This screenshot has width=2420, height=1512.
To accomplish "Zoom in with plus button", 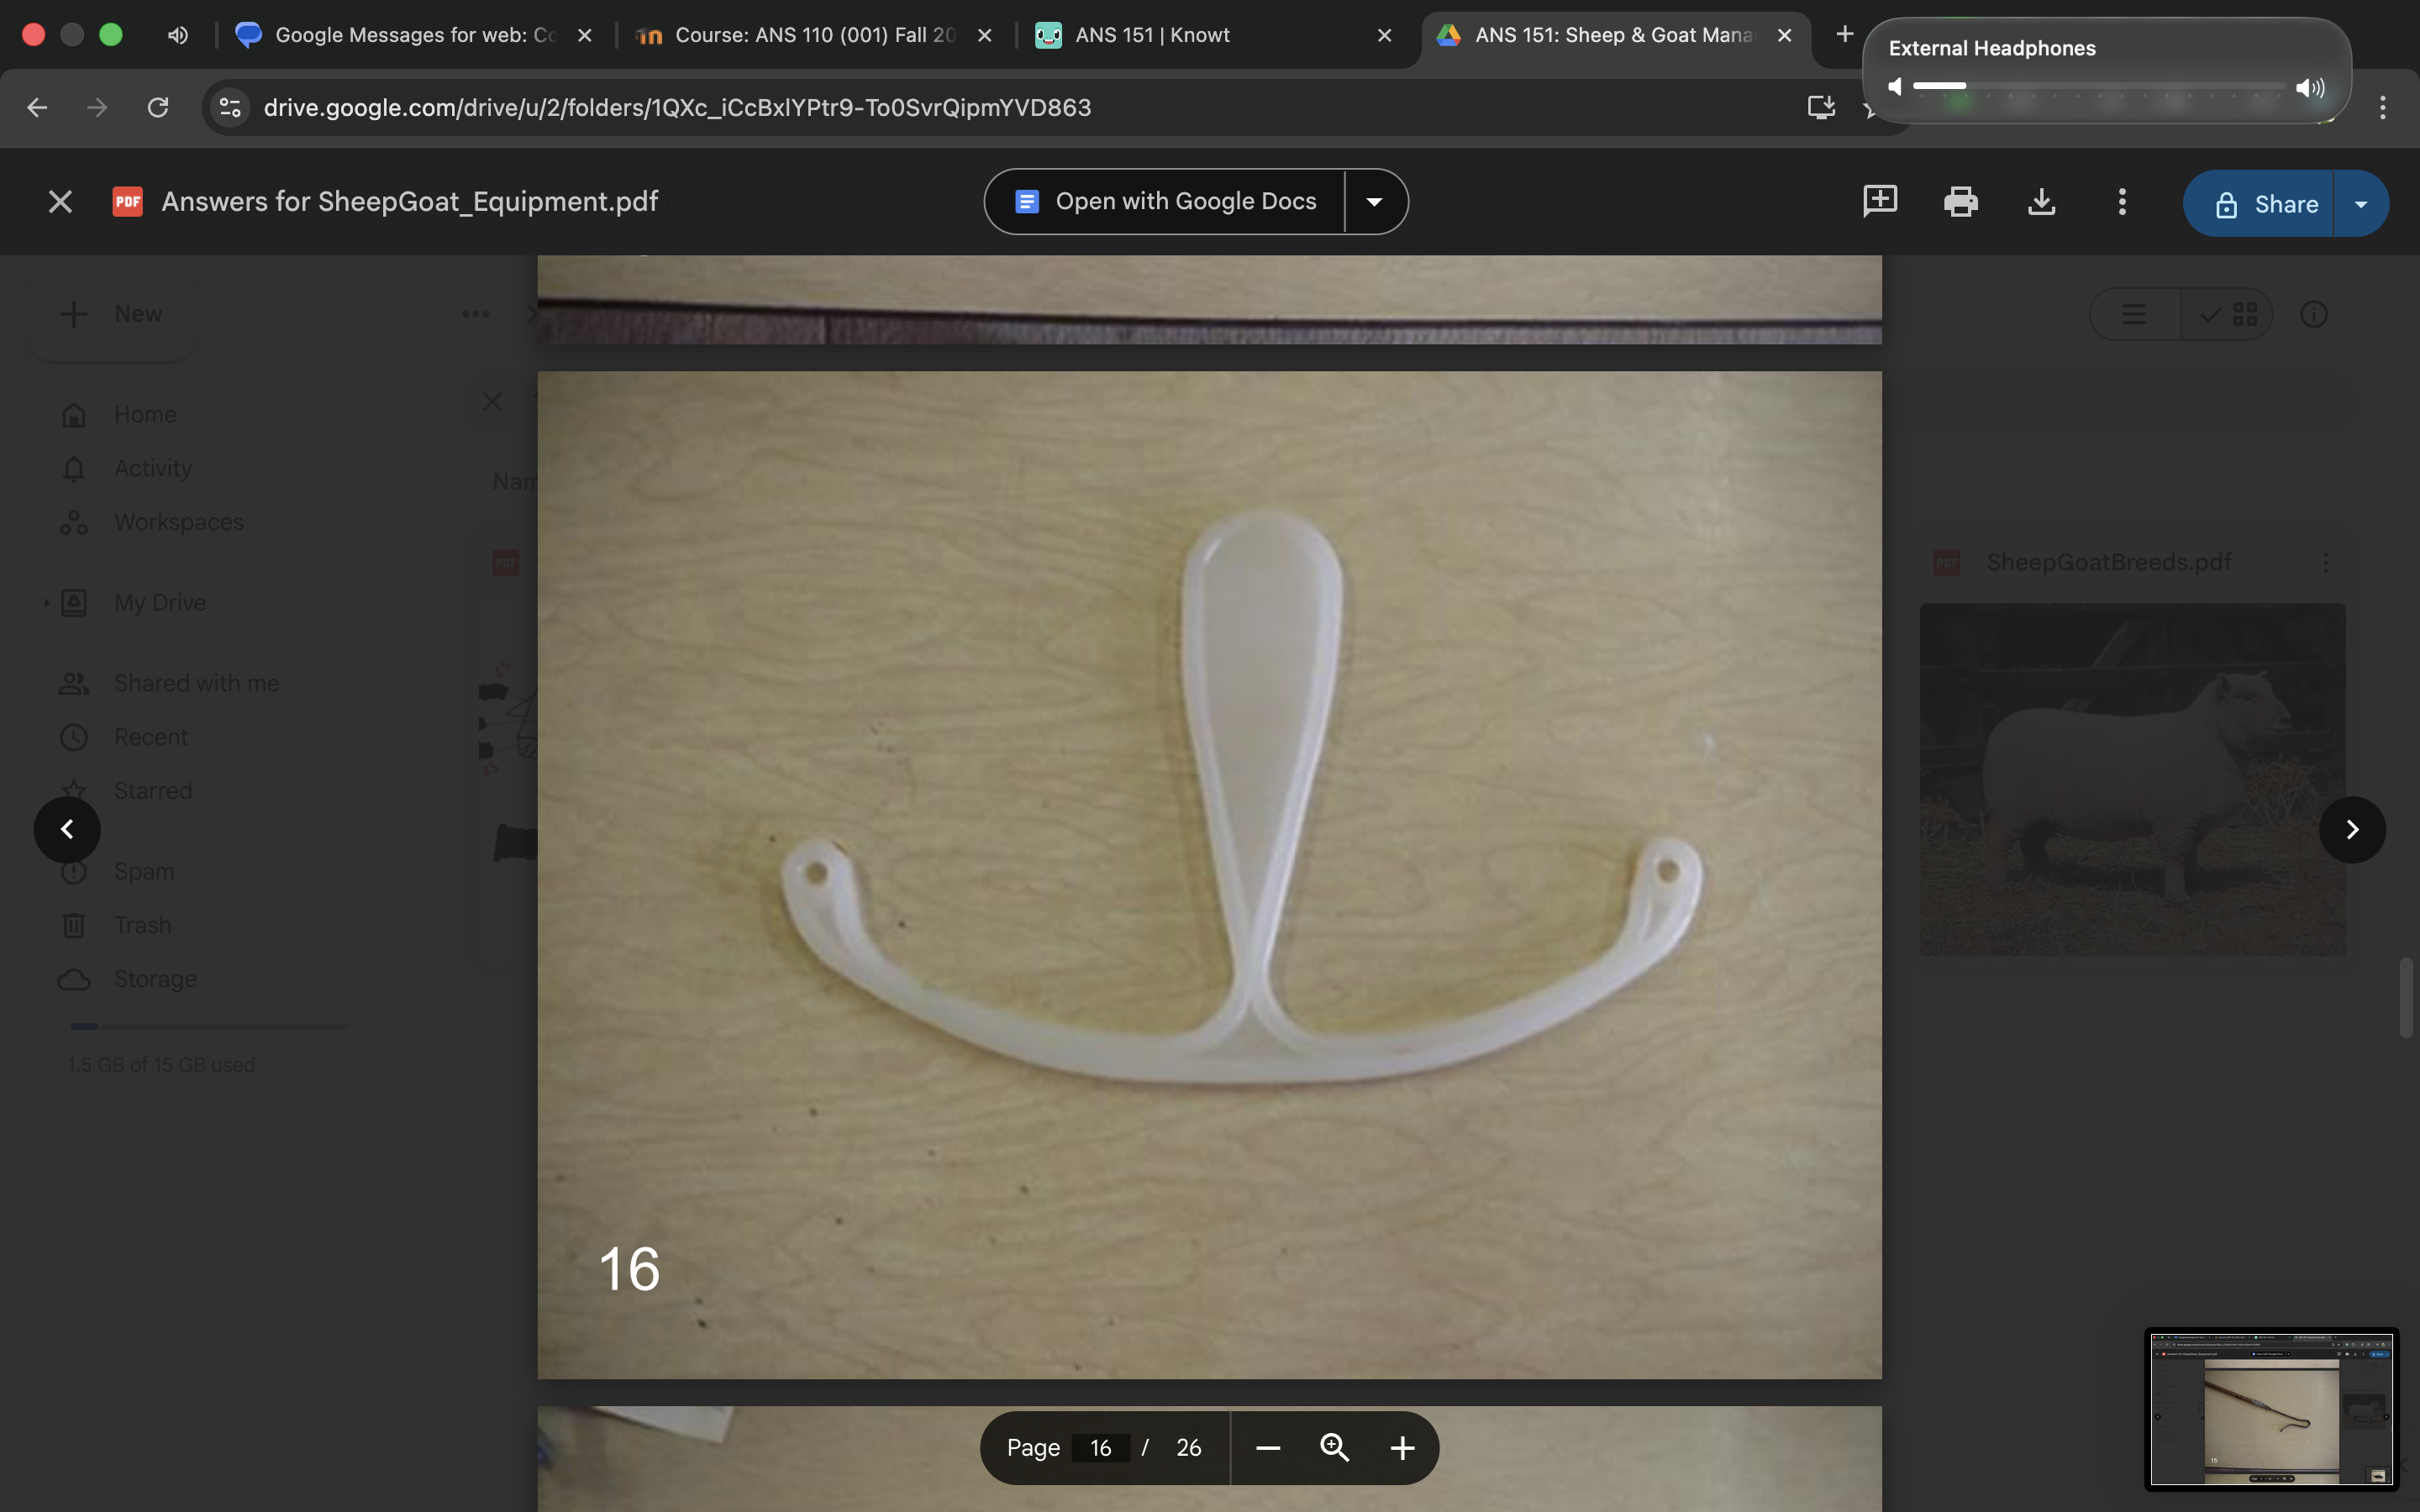I will click(1402, 1447).
